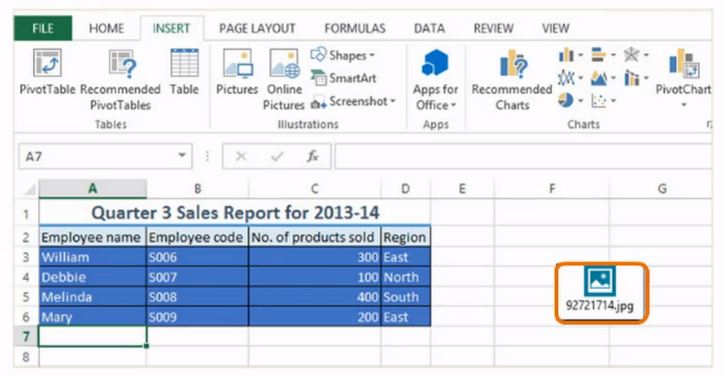Insert a stock or radar chart
This screenshot has width=722, height=377.
pos(631,55)
